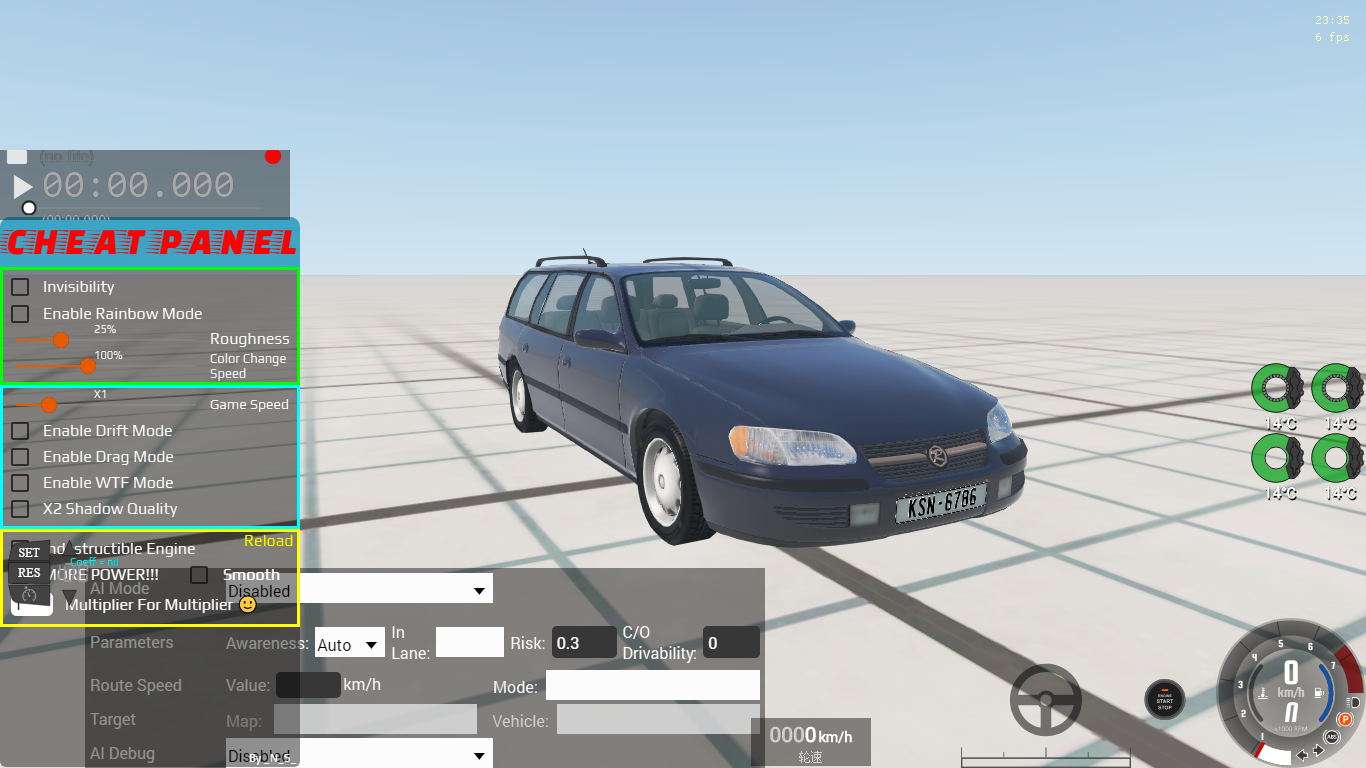Open the AI Mode dropdown
Viewport: 1366px width, 768px height.
359,589
